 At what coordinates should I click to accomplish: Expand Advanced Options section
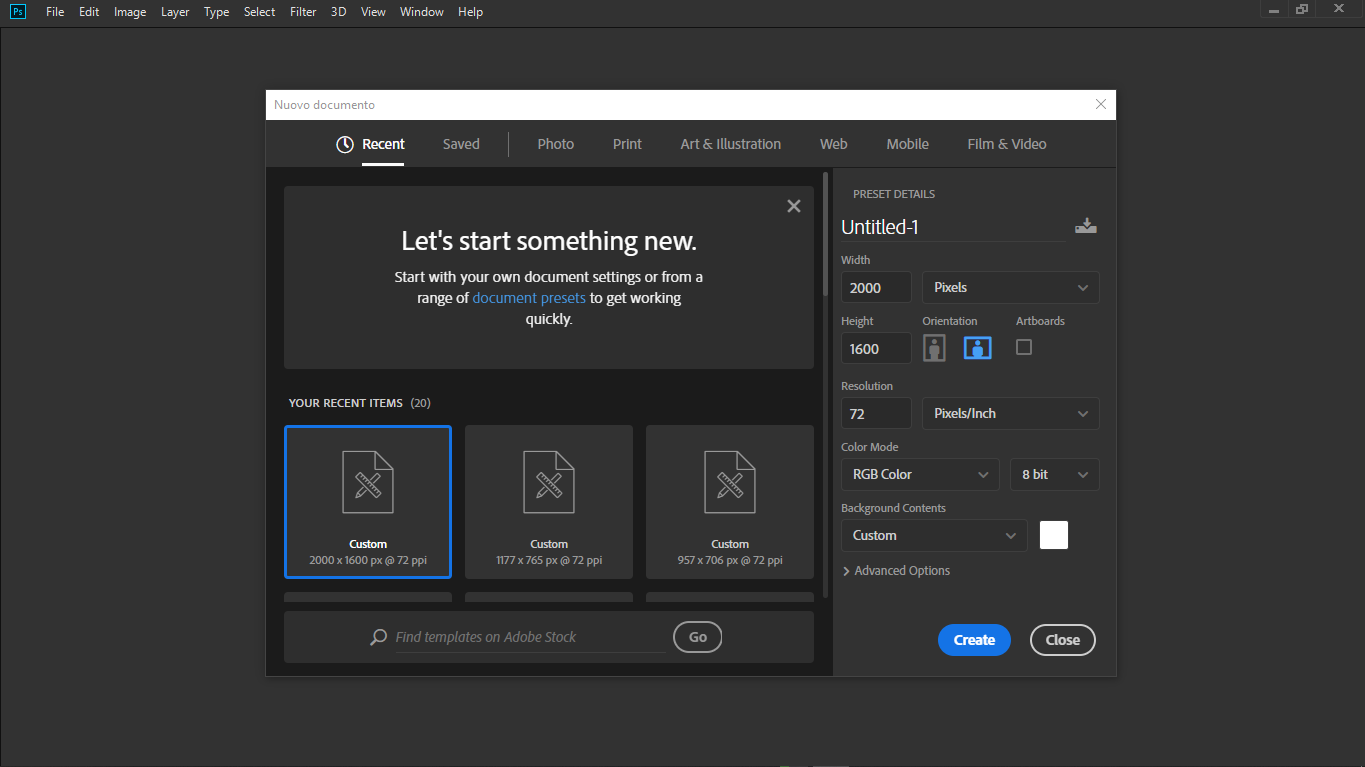point(896,571)
